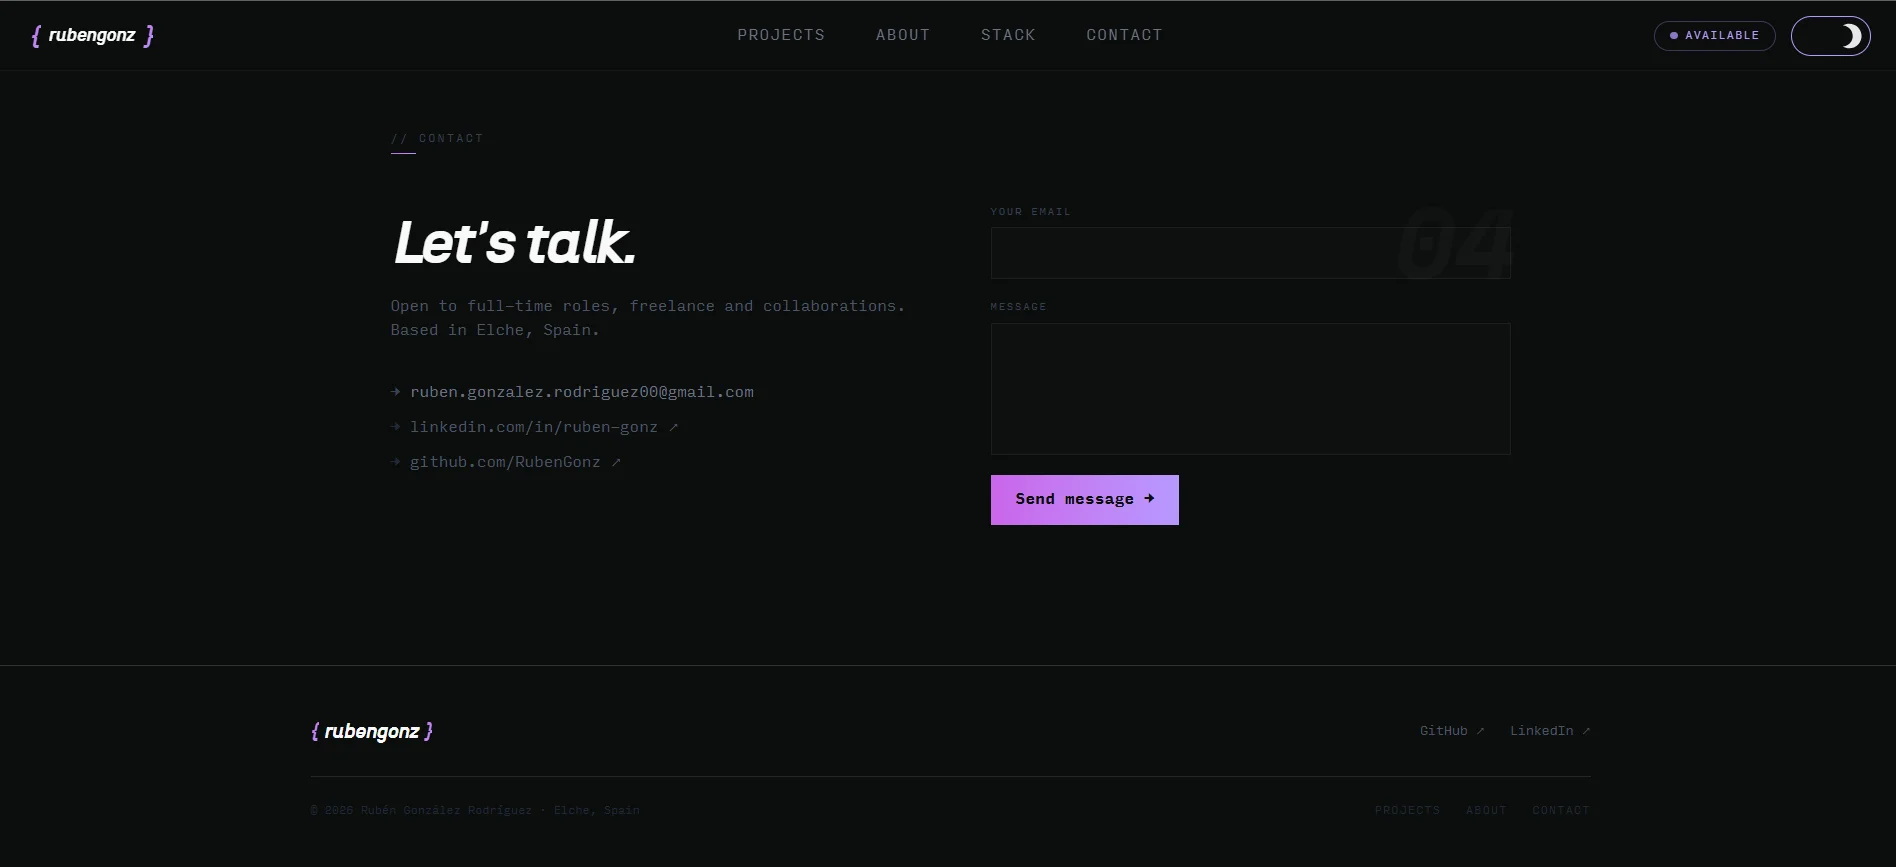Toggle the dark/light theme switch
The width and height of the screenshot is (1896, 867).
click(1830, 36)
